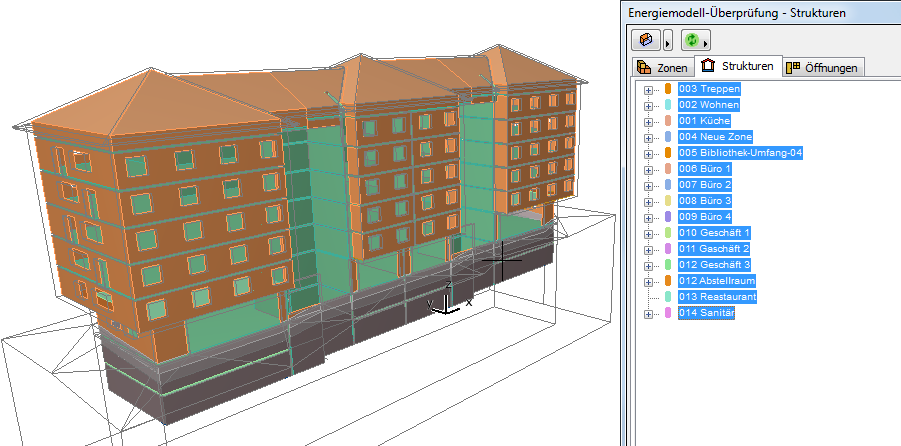Screen dimensions: 901x446
Task: Expand the 007 Büro 2 tree node
Action: [648, 185]
